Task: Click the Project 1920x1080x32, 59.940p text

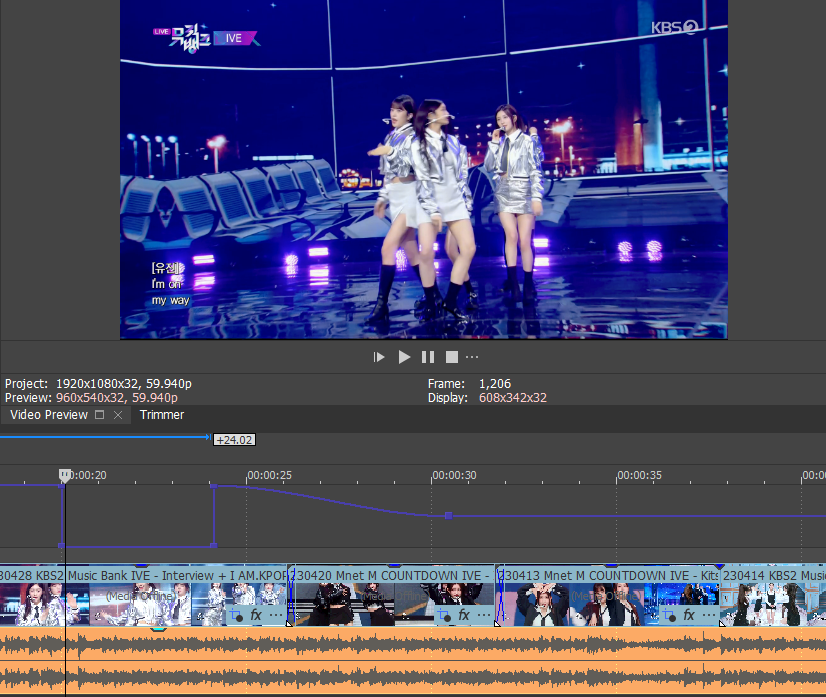Action: pyautogui.click(x=98, y=384)
